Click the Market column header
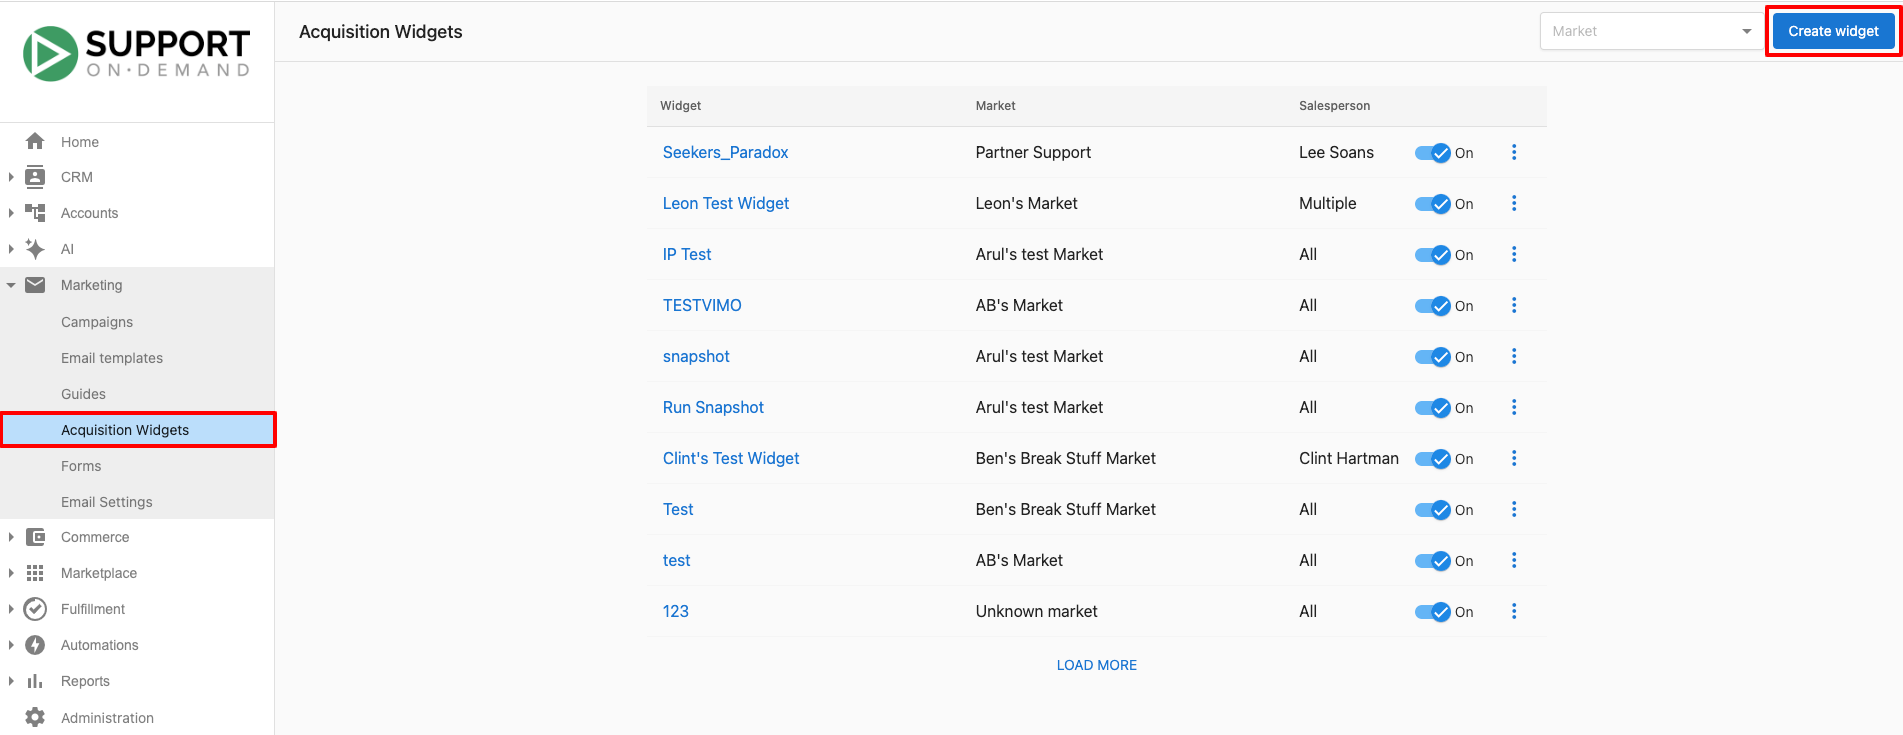 [995, 106]
